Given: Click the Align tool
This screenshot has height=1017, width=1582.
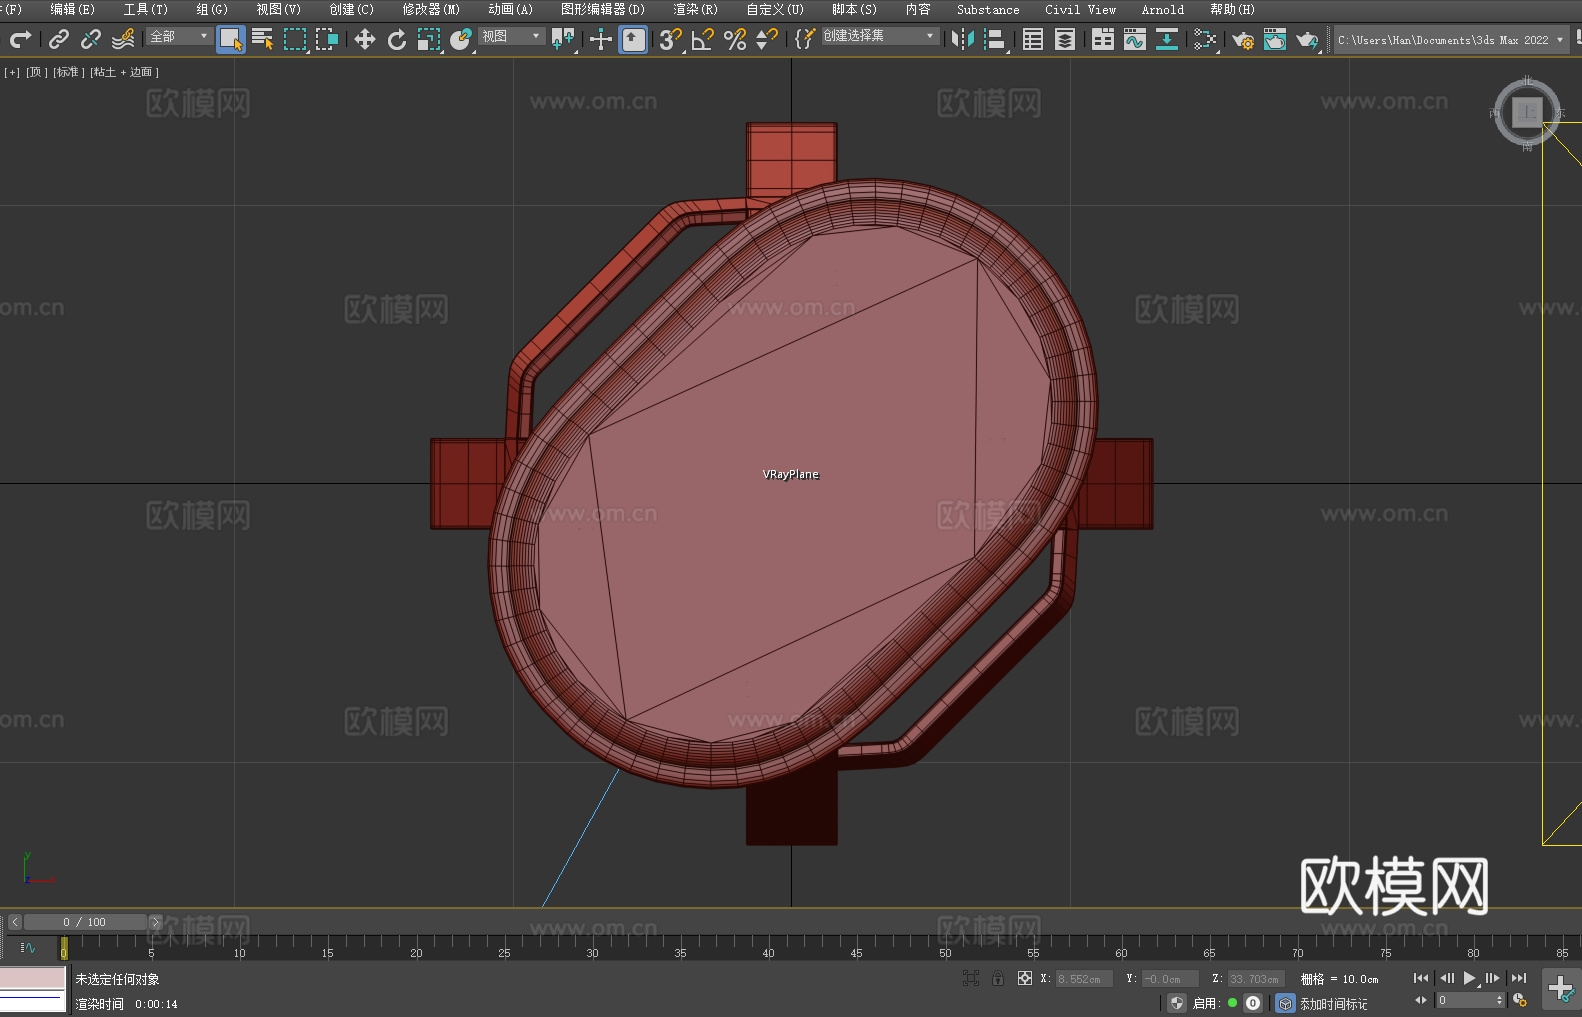Looking at the screenshot, I should 995,39.
